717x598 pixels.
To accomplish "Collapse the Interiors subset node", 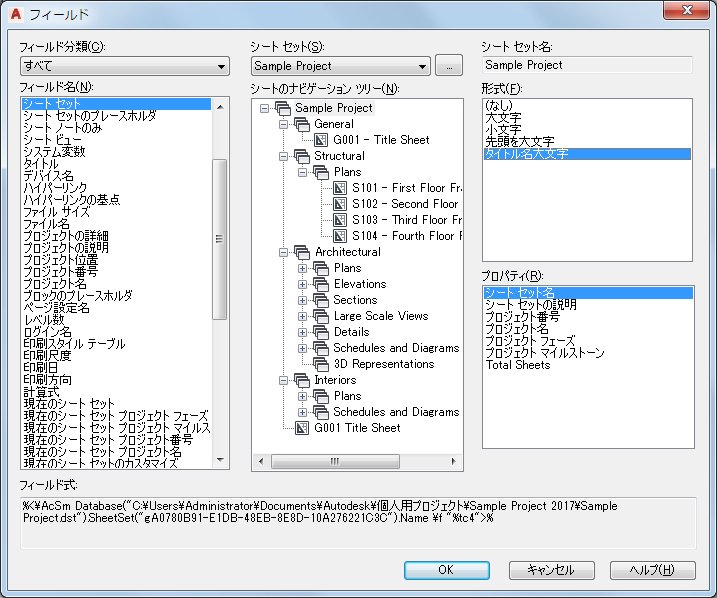I will (284, 380).
